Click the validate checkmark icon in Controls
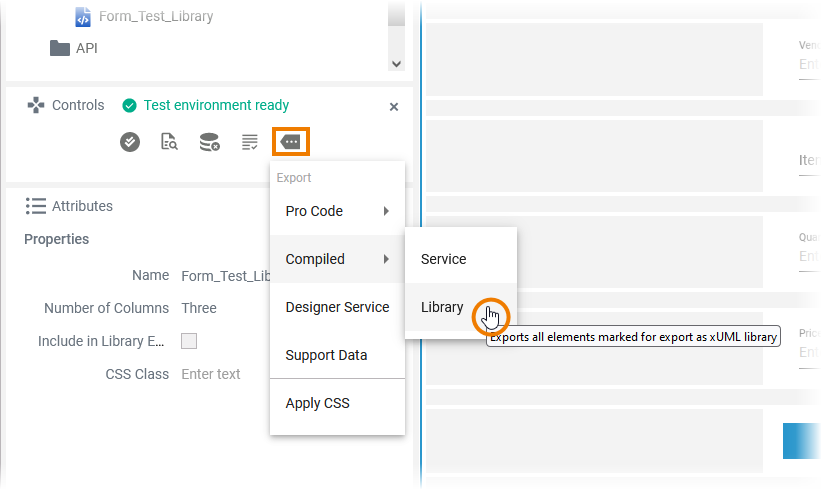Viewport: 822px width, 490px height. pos(130,143)
